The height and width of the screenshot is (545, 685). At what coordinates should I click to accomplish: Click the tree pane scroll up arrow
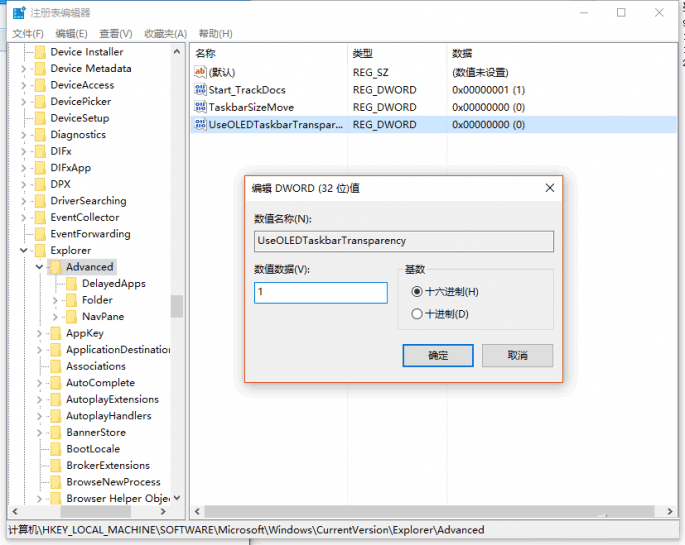pyautogui.click(x=177, y=52)
